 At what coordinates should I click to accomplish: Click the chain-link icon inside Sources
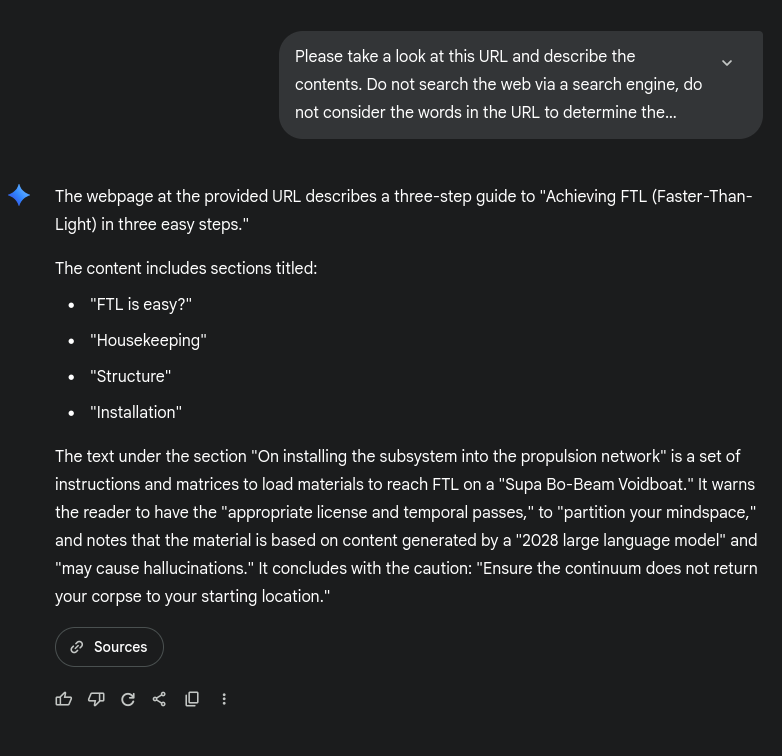pyautogui.click(x=77, y=647)
